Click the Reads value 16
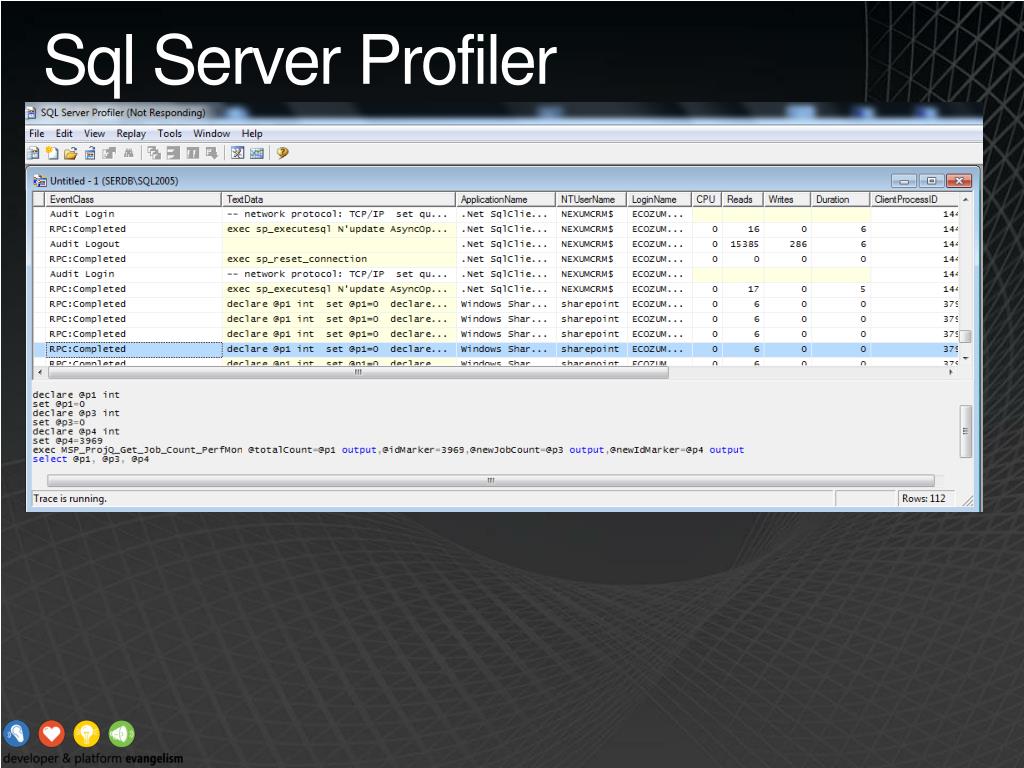The height and width of the screenshot is (768, 1024). coord(753,229)
